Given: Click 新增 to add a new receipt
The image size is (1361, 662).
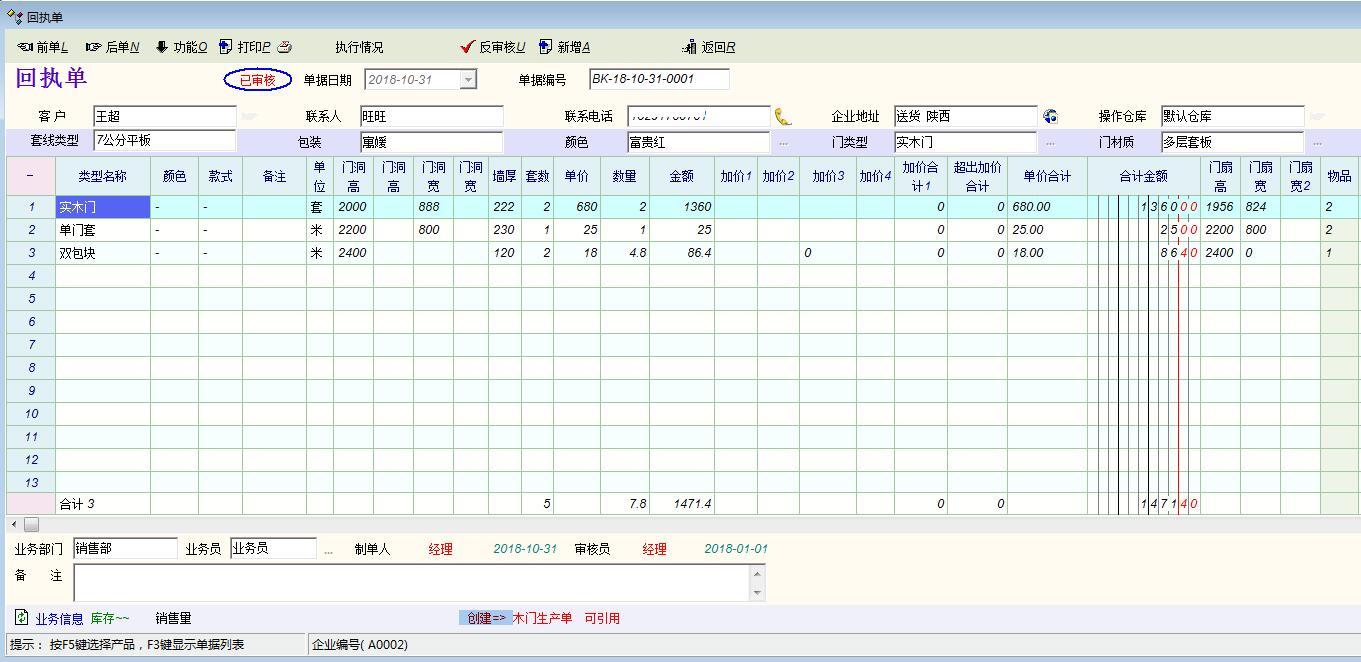Looking at the screenshot, I should [565, 47].
